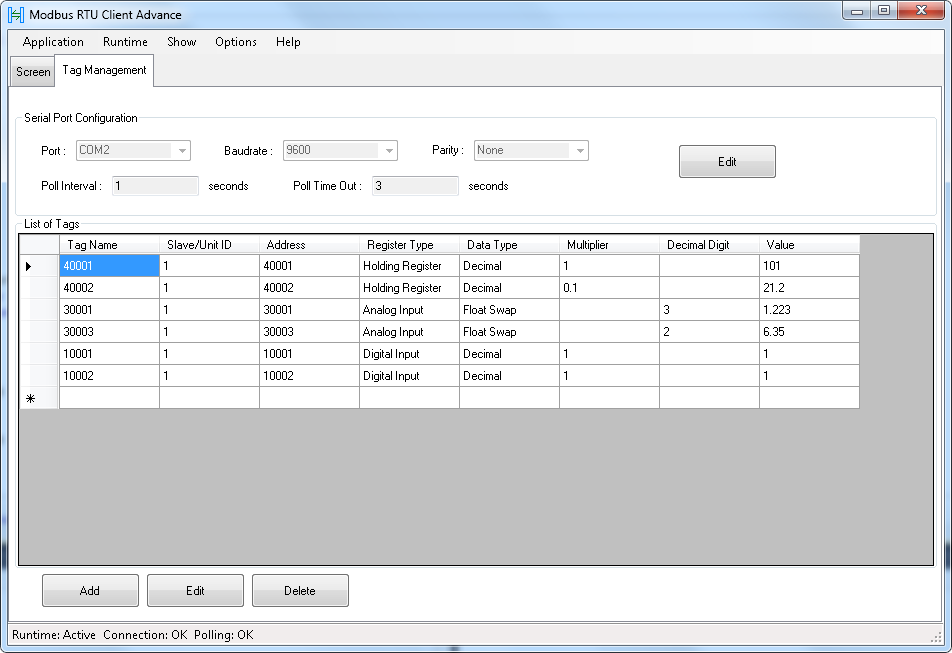Click address cell 30003
The height and width of the screenshot is (653, 952).
pyautogui.click(x=309, y=332)
